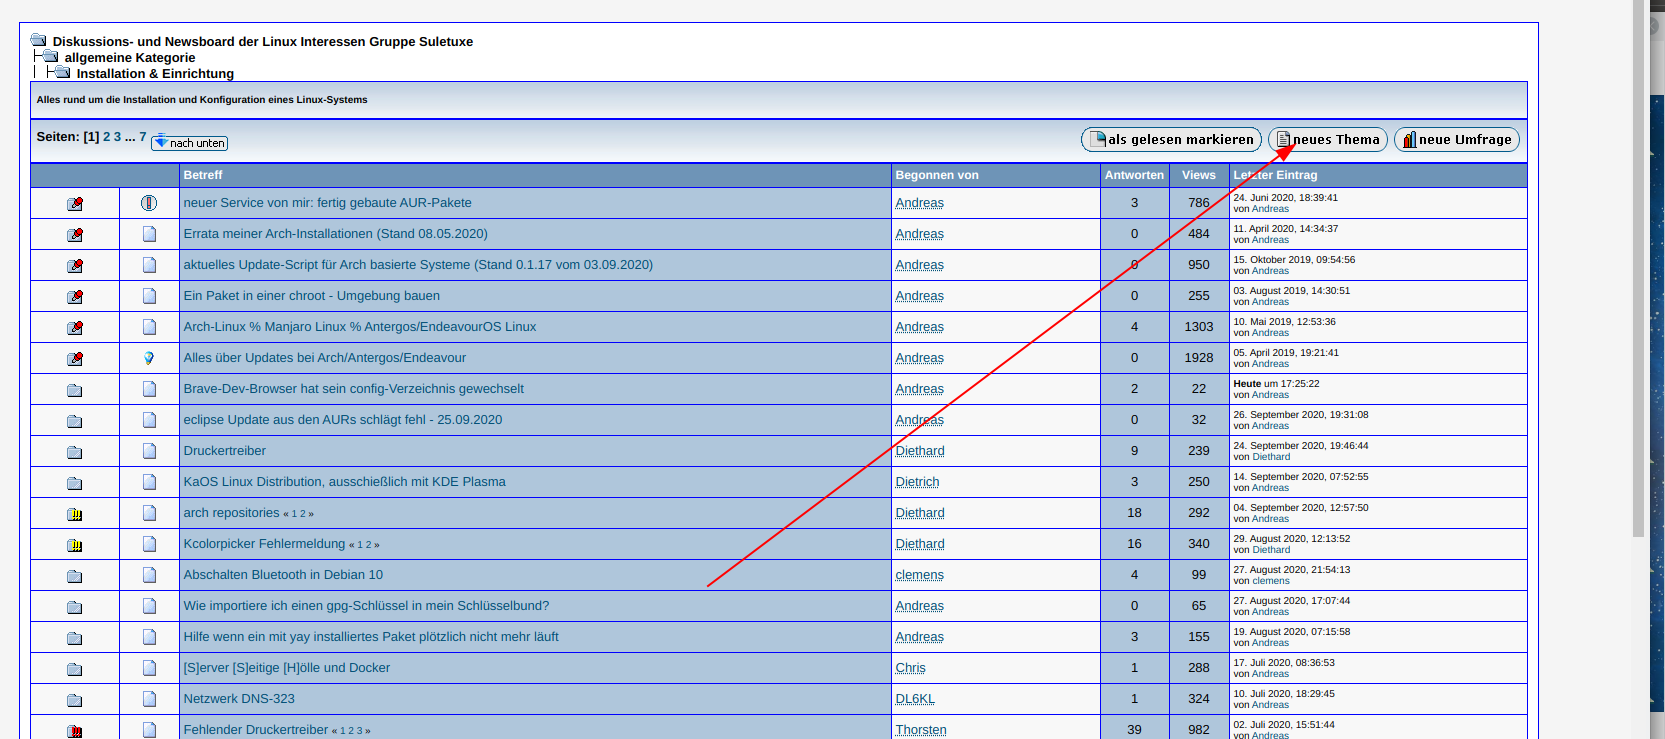Open topic '[S]erver [S]eitige [H]ölle und Docker'
This screenshot has height=739, width=1665.
(287, 668)
